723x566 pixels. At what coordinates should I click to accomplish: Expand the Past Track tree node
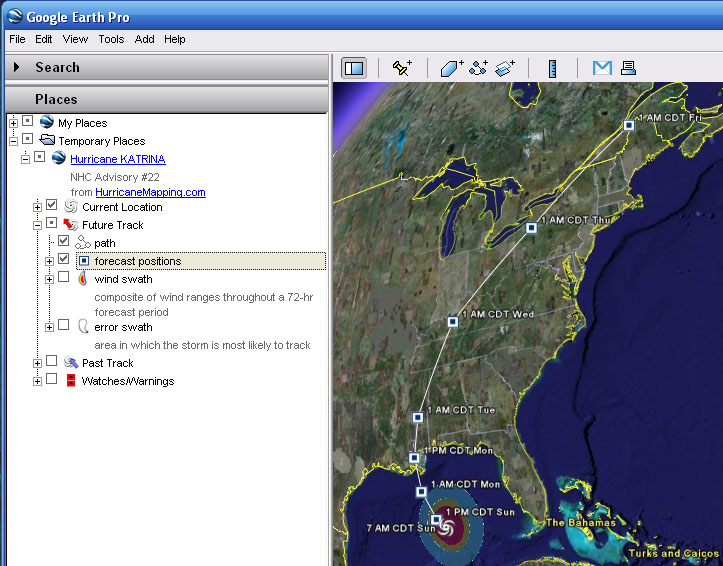click(x=37, y=364)
